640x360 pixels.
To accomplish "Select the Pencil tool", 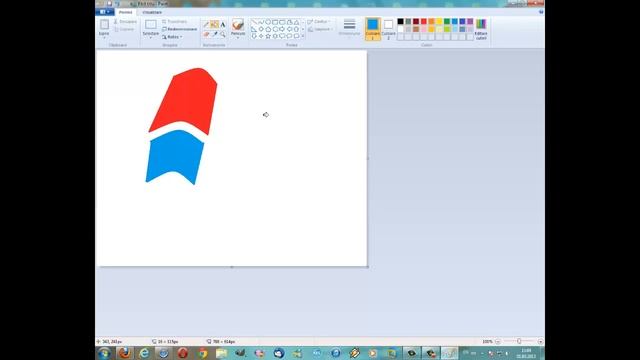I will click(x=206, y=24).
